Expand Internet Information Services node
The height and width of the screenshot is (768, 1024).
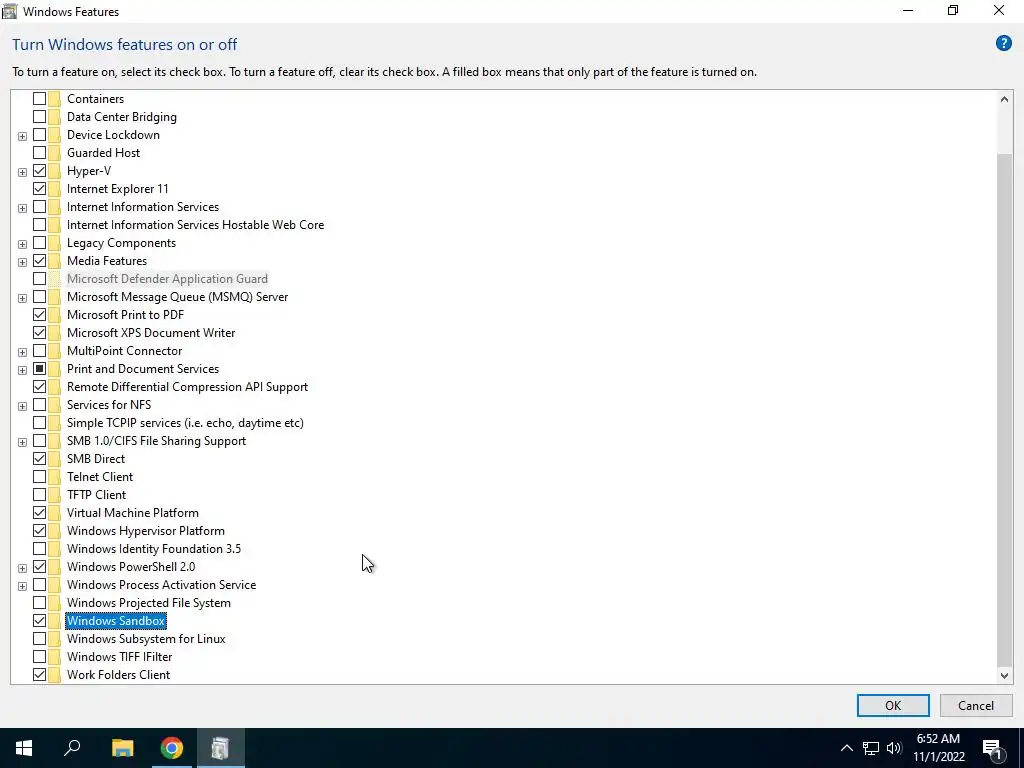pos(22,208)
